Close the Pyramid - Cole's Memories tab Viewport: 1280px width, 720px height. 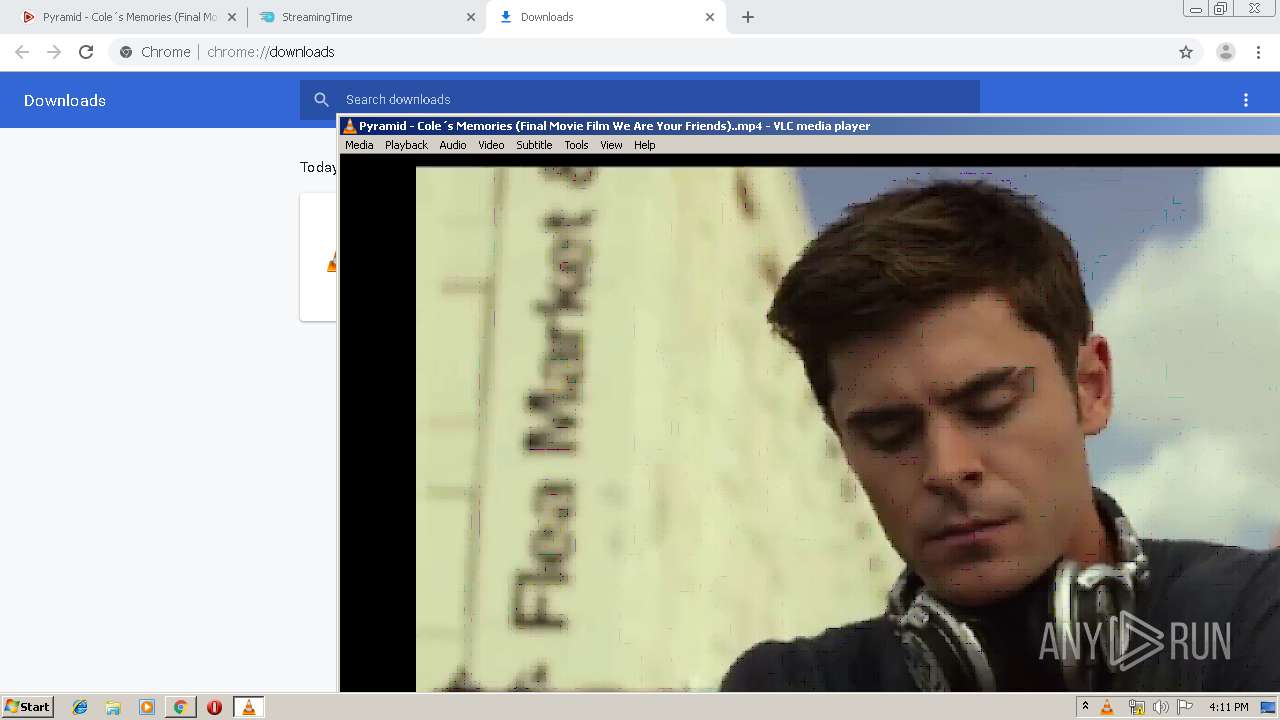(232, 17)
